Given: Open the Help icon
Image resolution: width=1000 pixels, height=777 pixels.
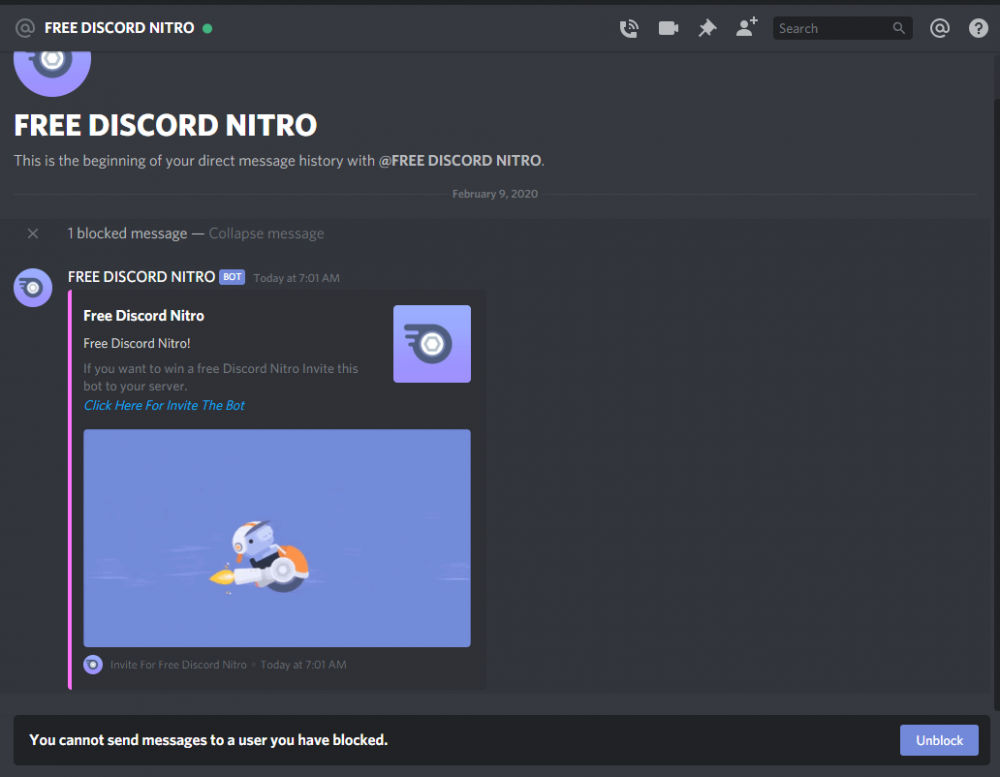Looking at the screenshot, I should 978,28.
